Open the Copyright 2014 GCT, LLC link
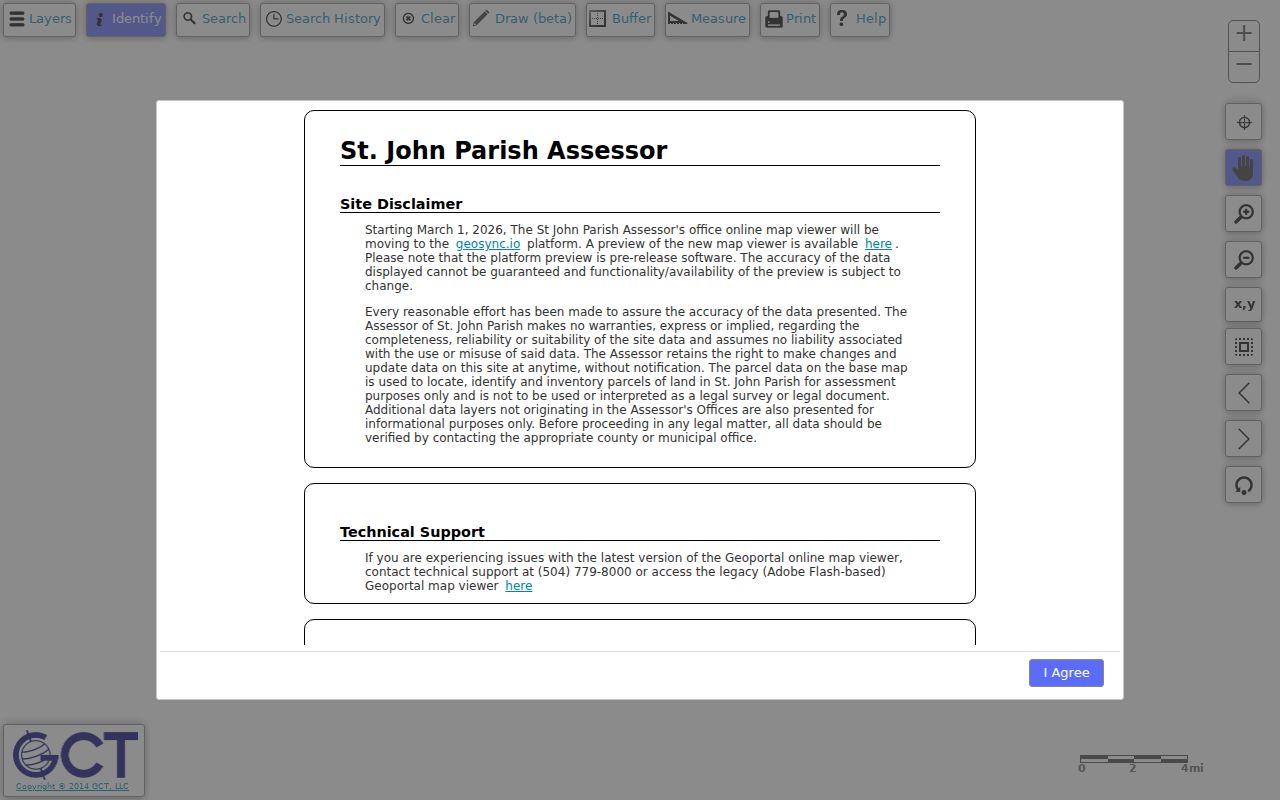 tap(72, 786)
